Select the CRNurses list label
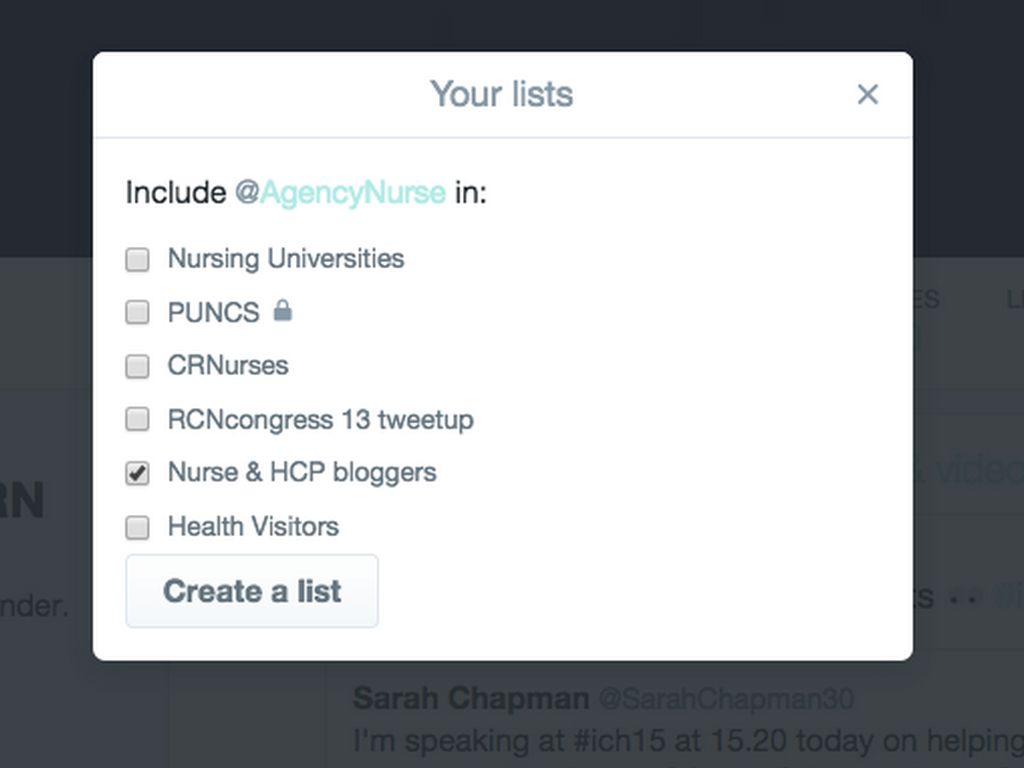The height and width of the screenshot is (768, 1024). click(228, 366)
